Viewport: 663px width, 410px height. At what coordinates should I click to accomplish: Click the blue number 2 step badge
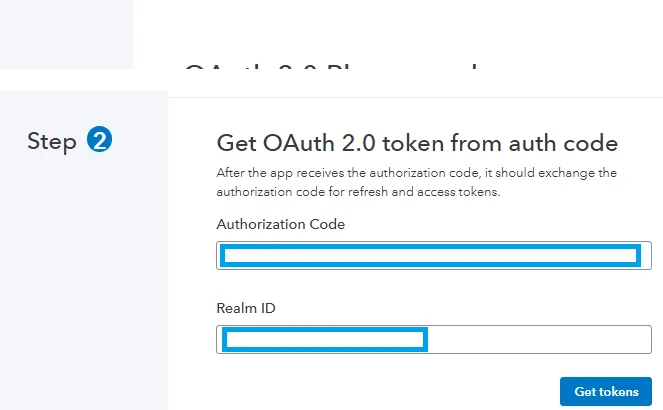click(x=99, y=139)
